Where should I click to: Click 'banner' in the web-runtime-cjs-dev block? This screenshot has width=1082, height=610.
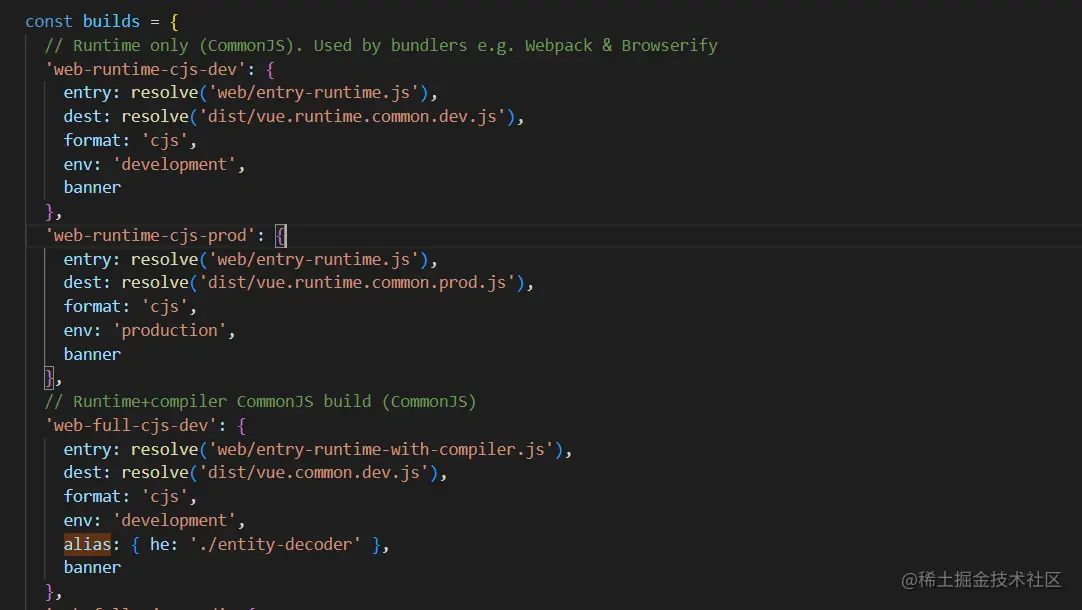point(92,188)
